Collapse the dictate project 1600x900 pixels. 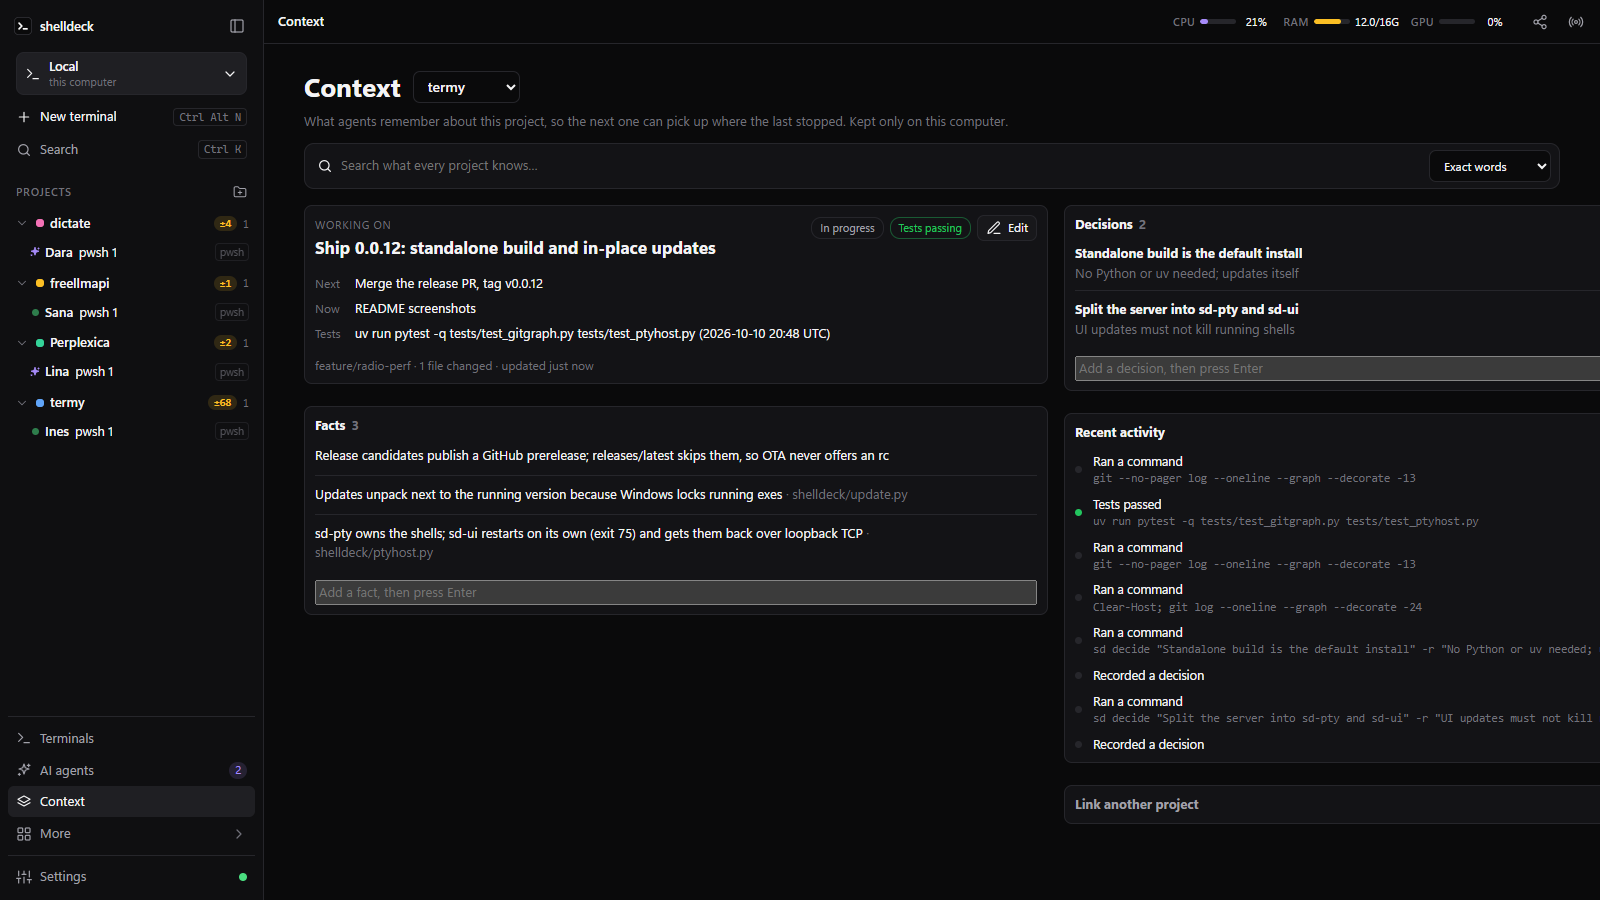coord(22,223)
